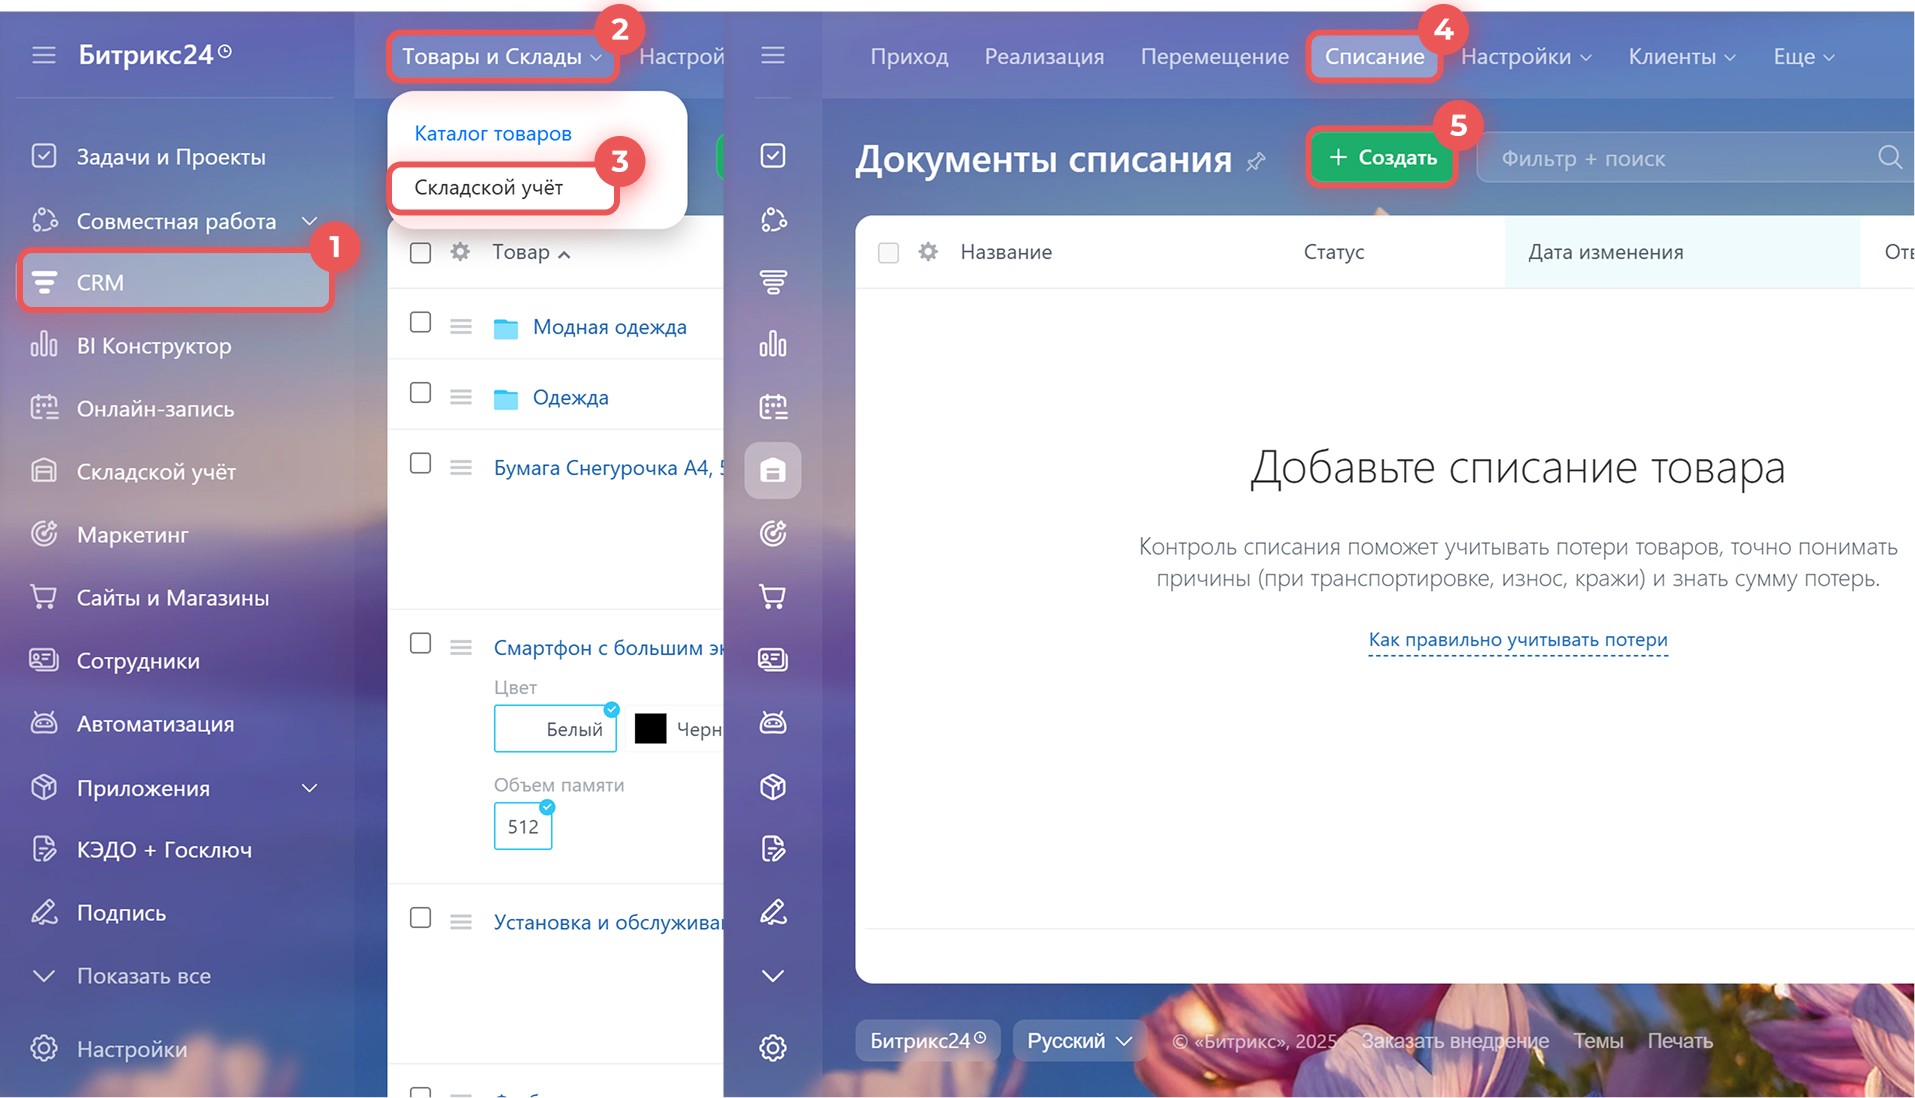Click the robot automation icon in collapsed sidebar
1915x1098 pixels.
773,723
